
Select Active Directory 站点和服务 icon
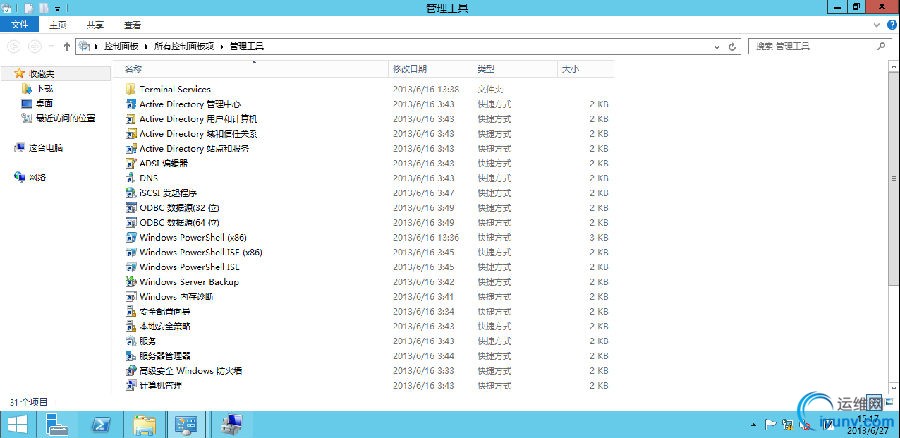point(130,148)
